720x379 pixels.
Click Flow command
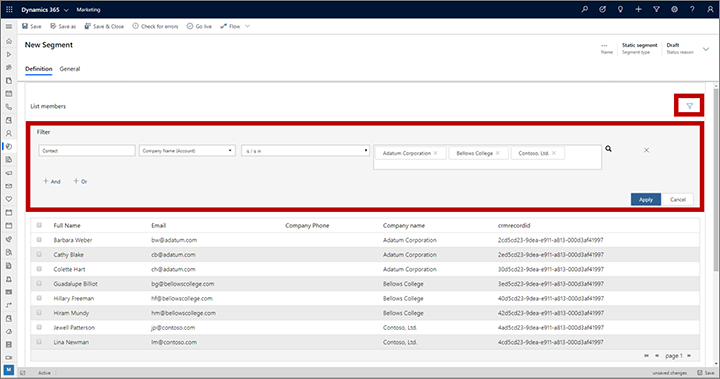pyautogui.click(x=231, y=26)
